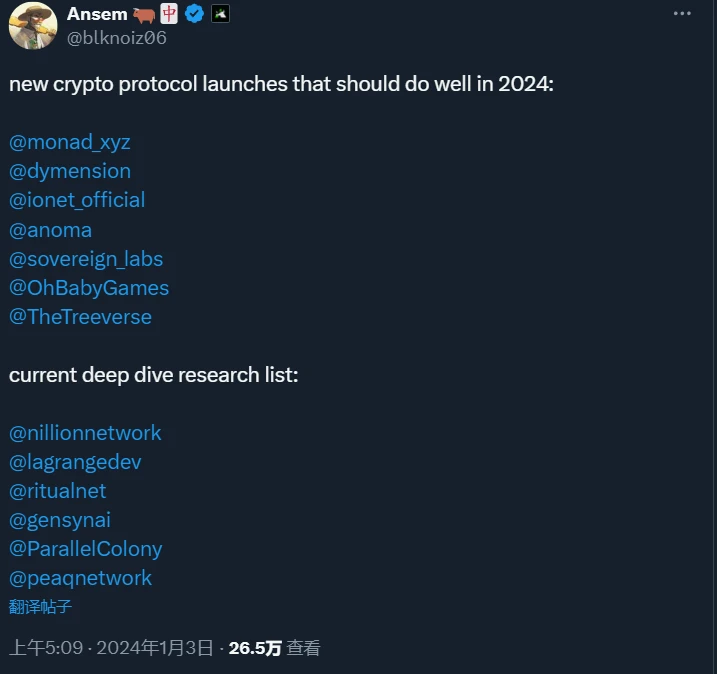Viewport: 717px width, 674px height.
Task: Open the @ritualnet mention
Action: point(57,491)
